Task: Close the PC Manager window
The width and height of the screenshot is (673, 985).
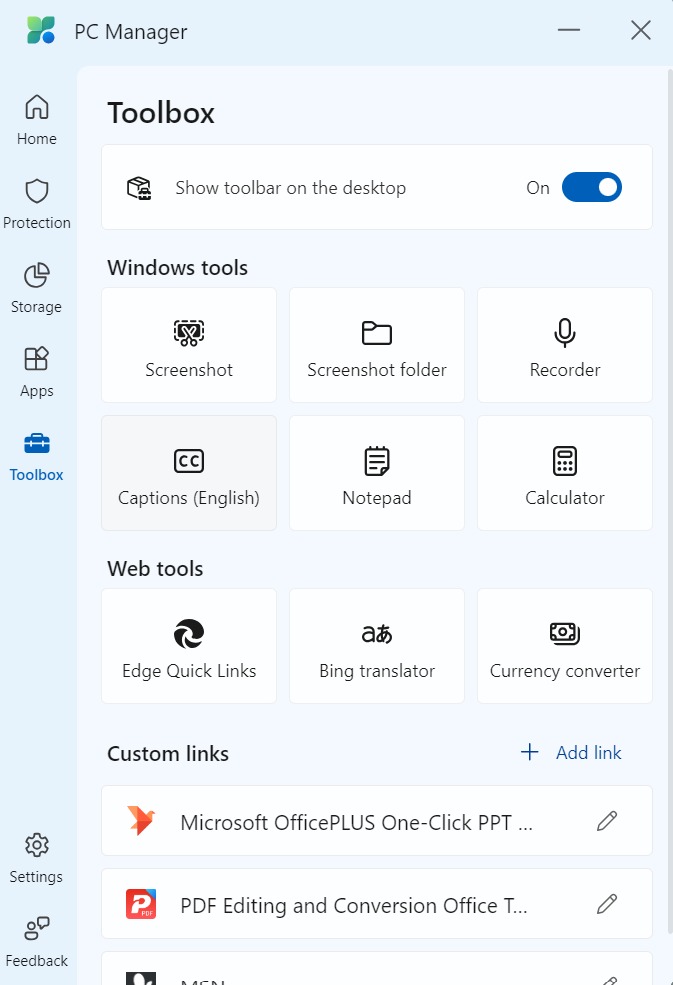Action: (x=641, y=30)
